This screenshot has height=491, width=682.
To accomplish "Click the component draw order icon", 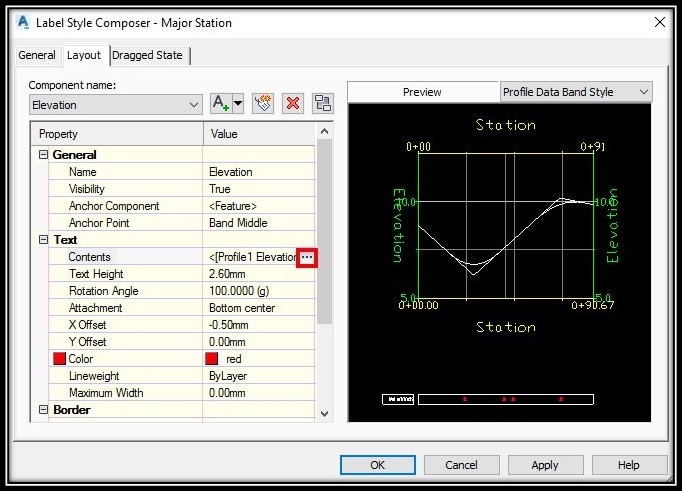I will click(x=323, y=104).
